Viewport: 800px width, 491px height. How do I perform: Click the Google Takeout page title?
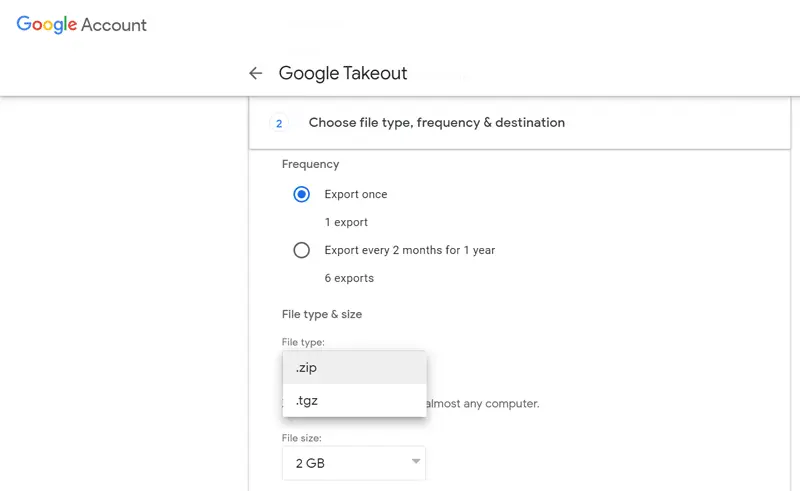point(343,73)
